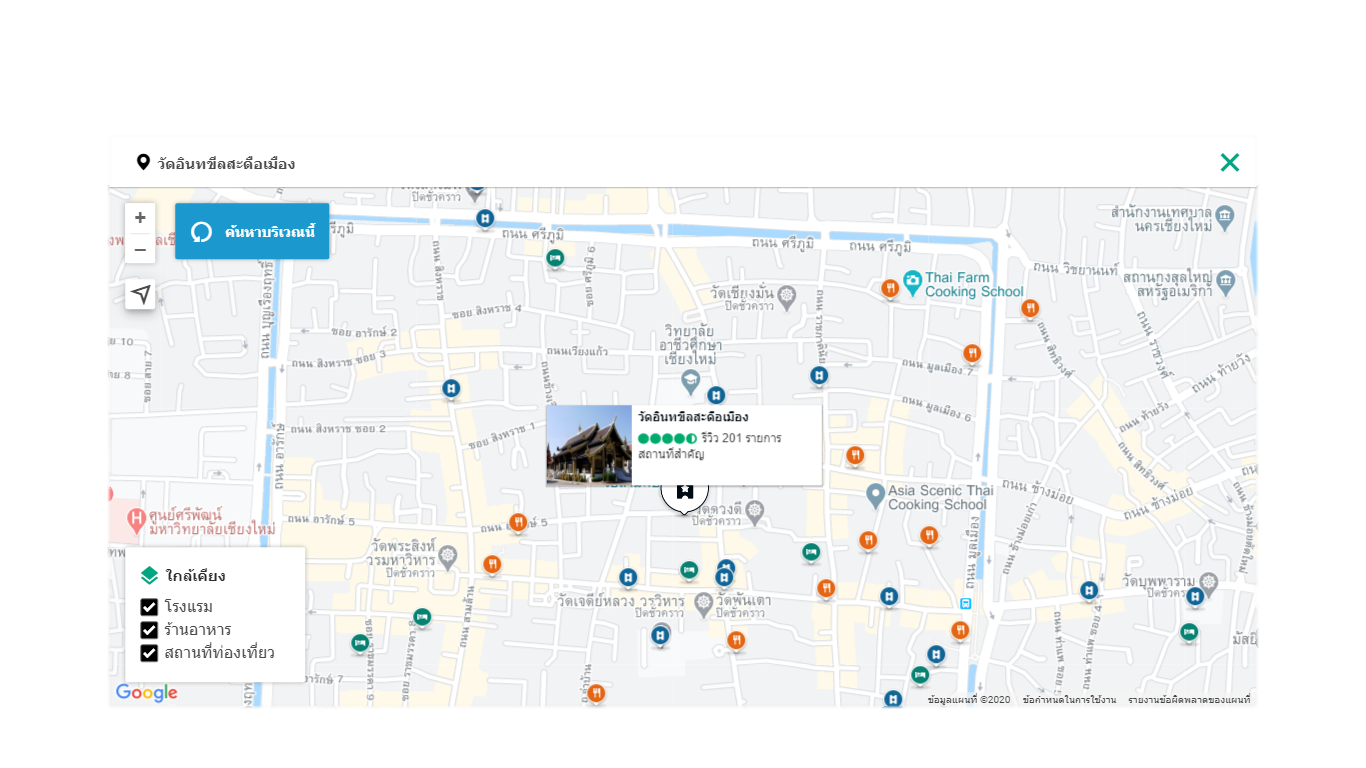The width and height of the screenshot is (1366, 768).
Task: Click the ค้นหาบริเวณนี้ search-this-area button
Action: pyautogui.click(x=252, y=232)
